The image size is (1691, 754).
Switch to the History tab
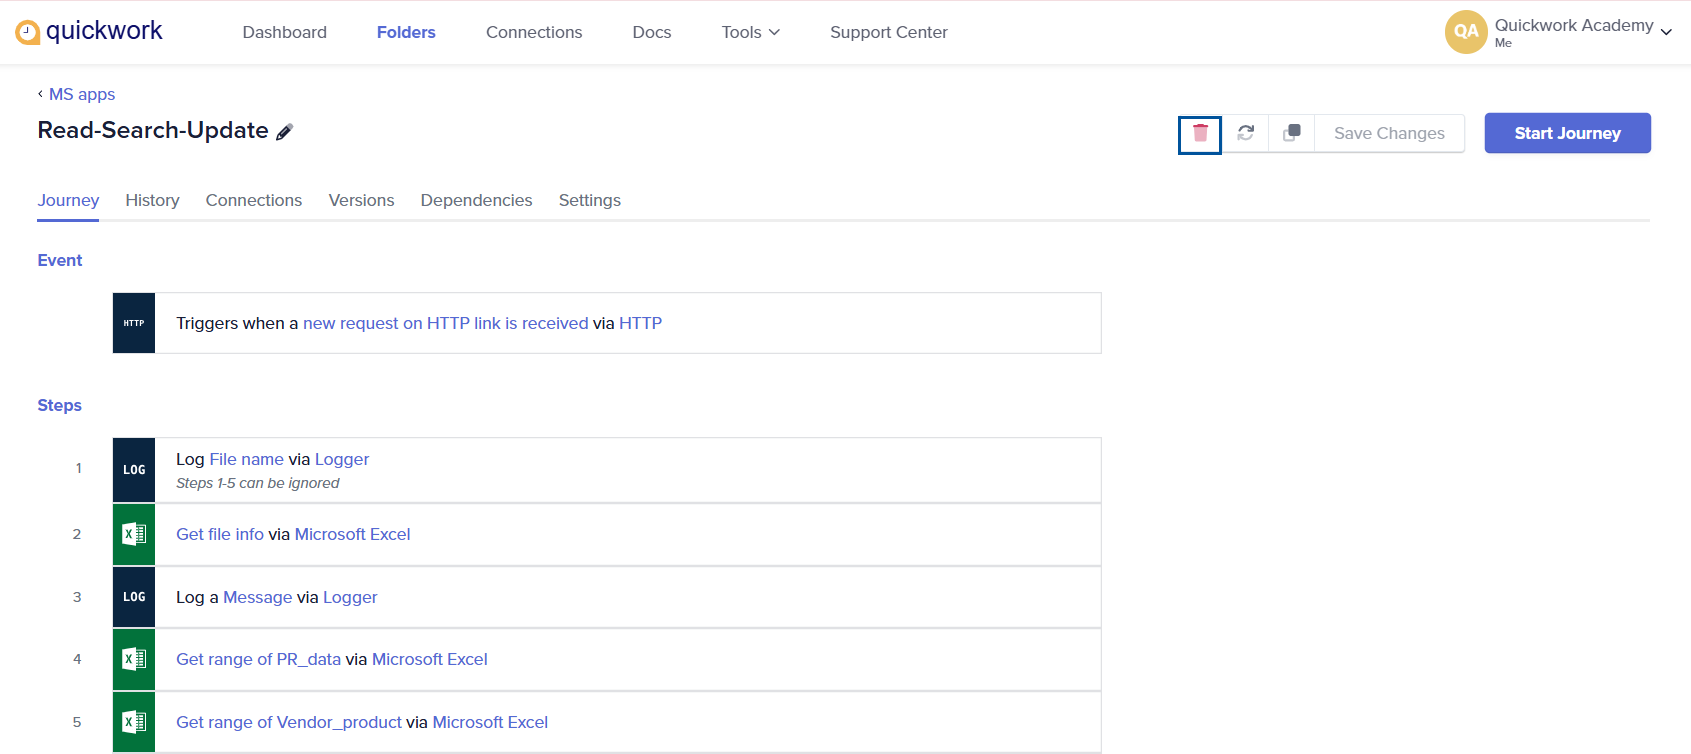pyautogui.click(x=152, y=200)
